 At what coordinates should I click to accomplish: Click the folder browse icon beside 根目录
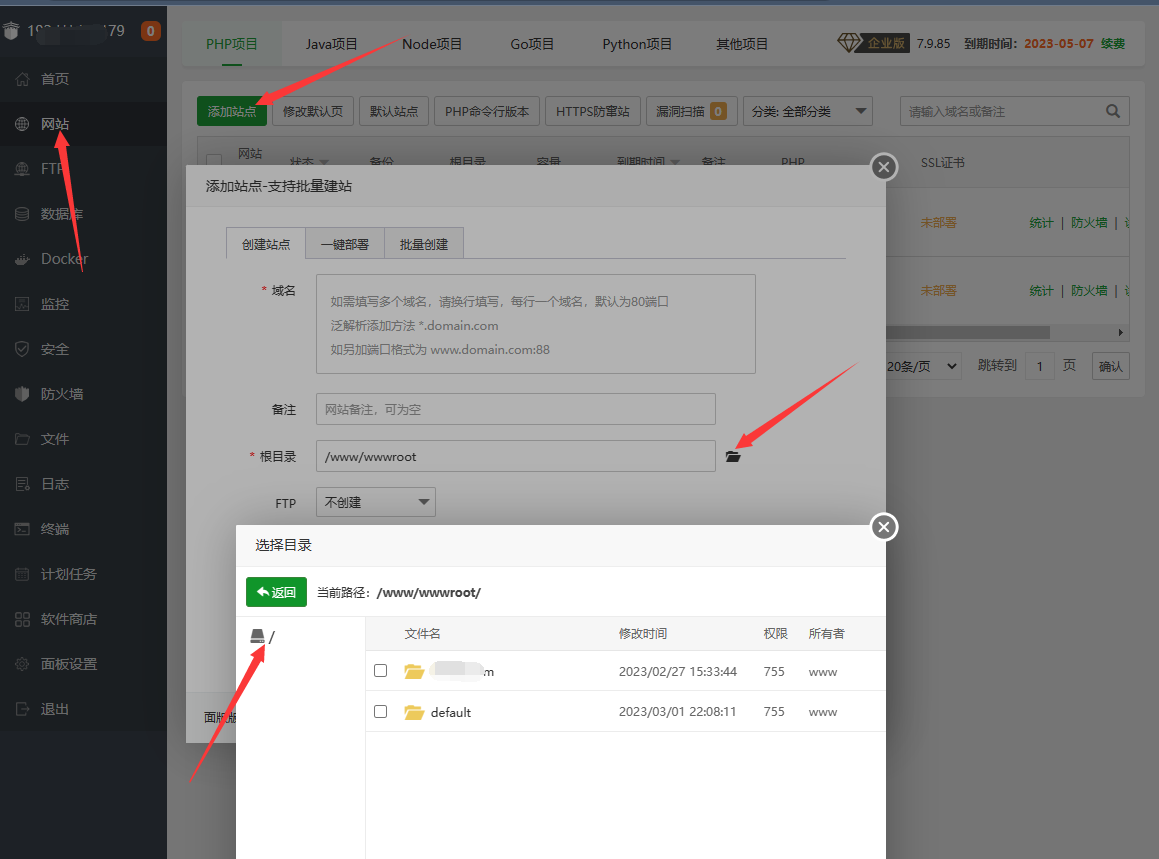[x=733, y=457]
